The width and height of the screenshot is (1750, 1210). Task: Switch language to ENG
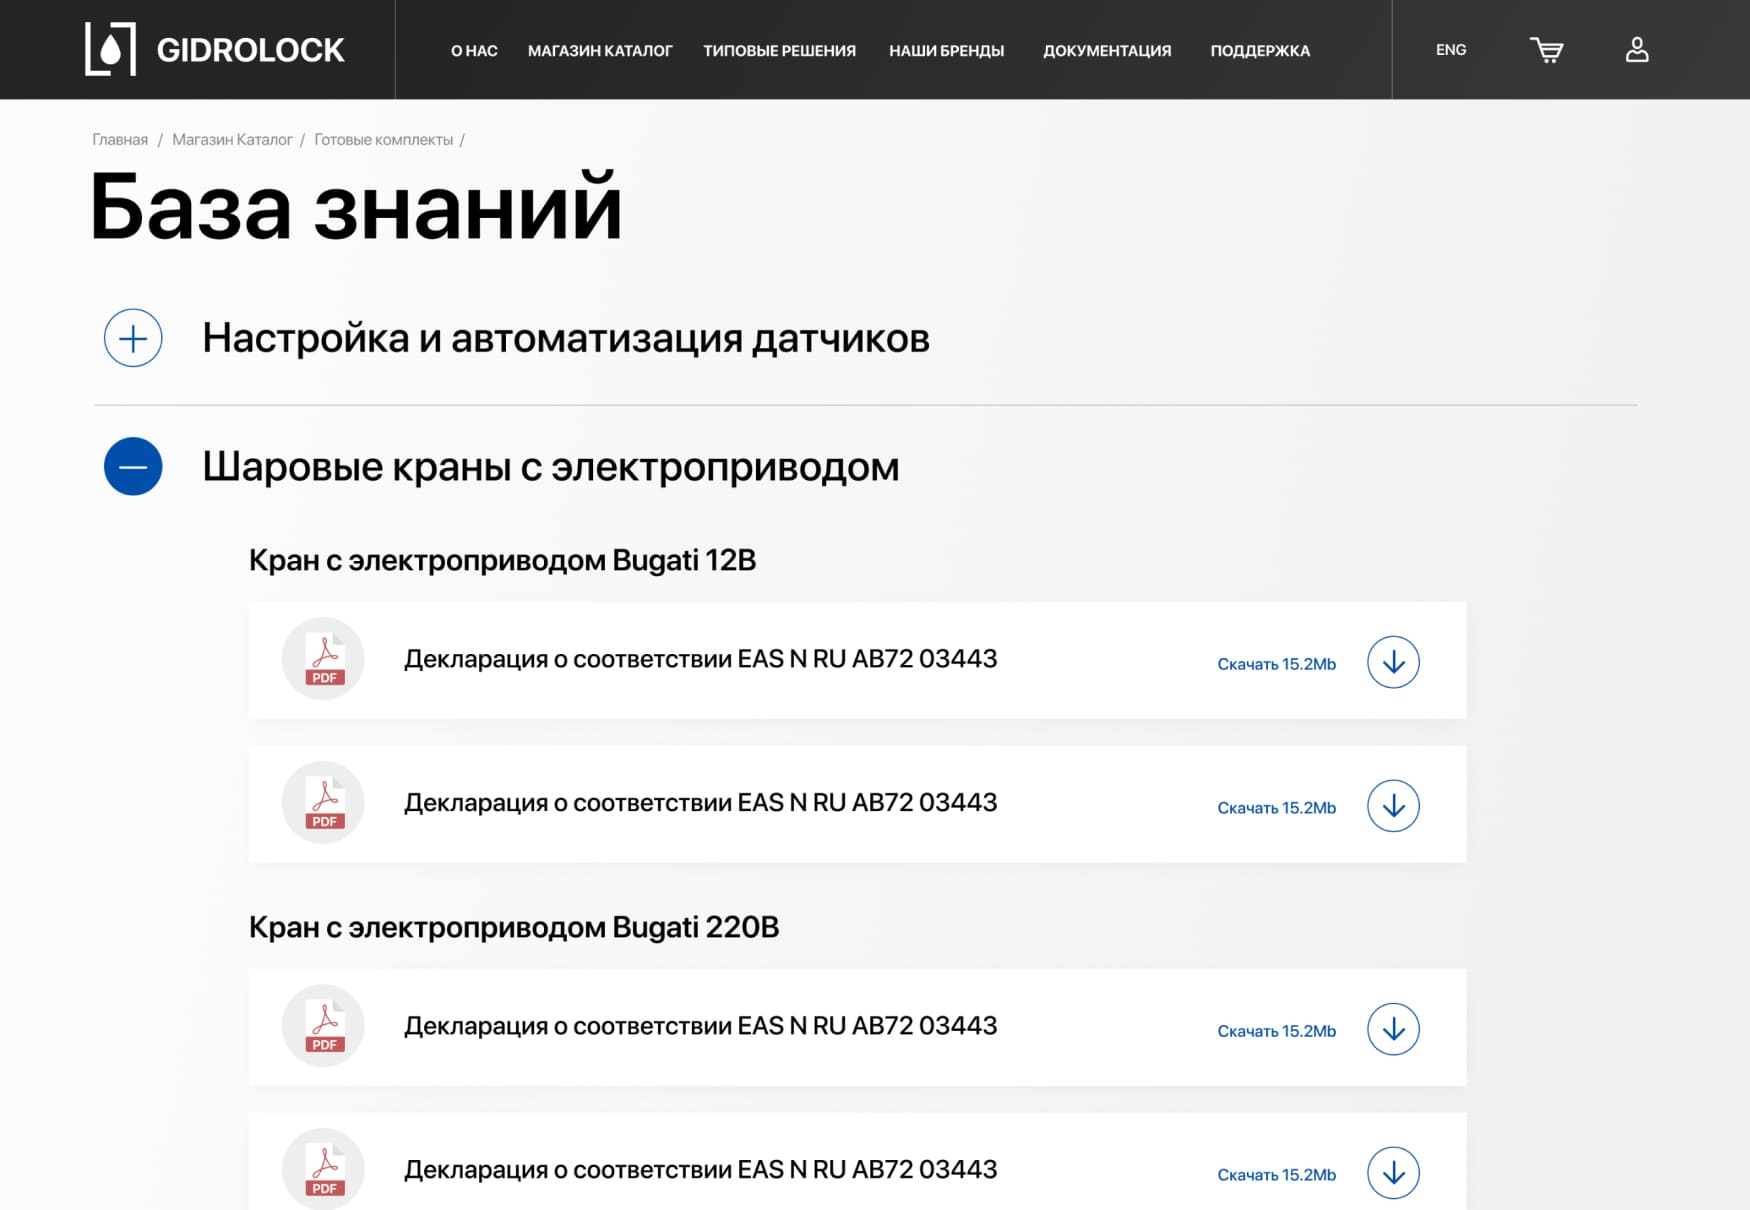pyautogui.click(x=1451, y=50)
